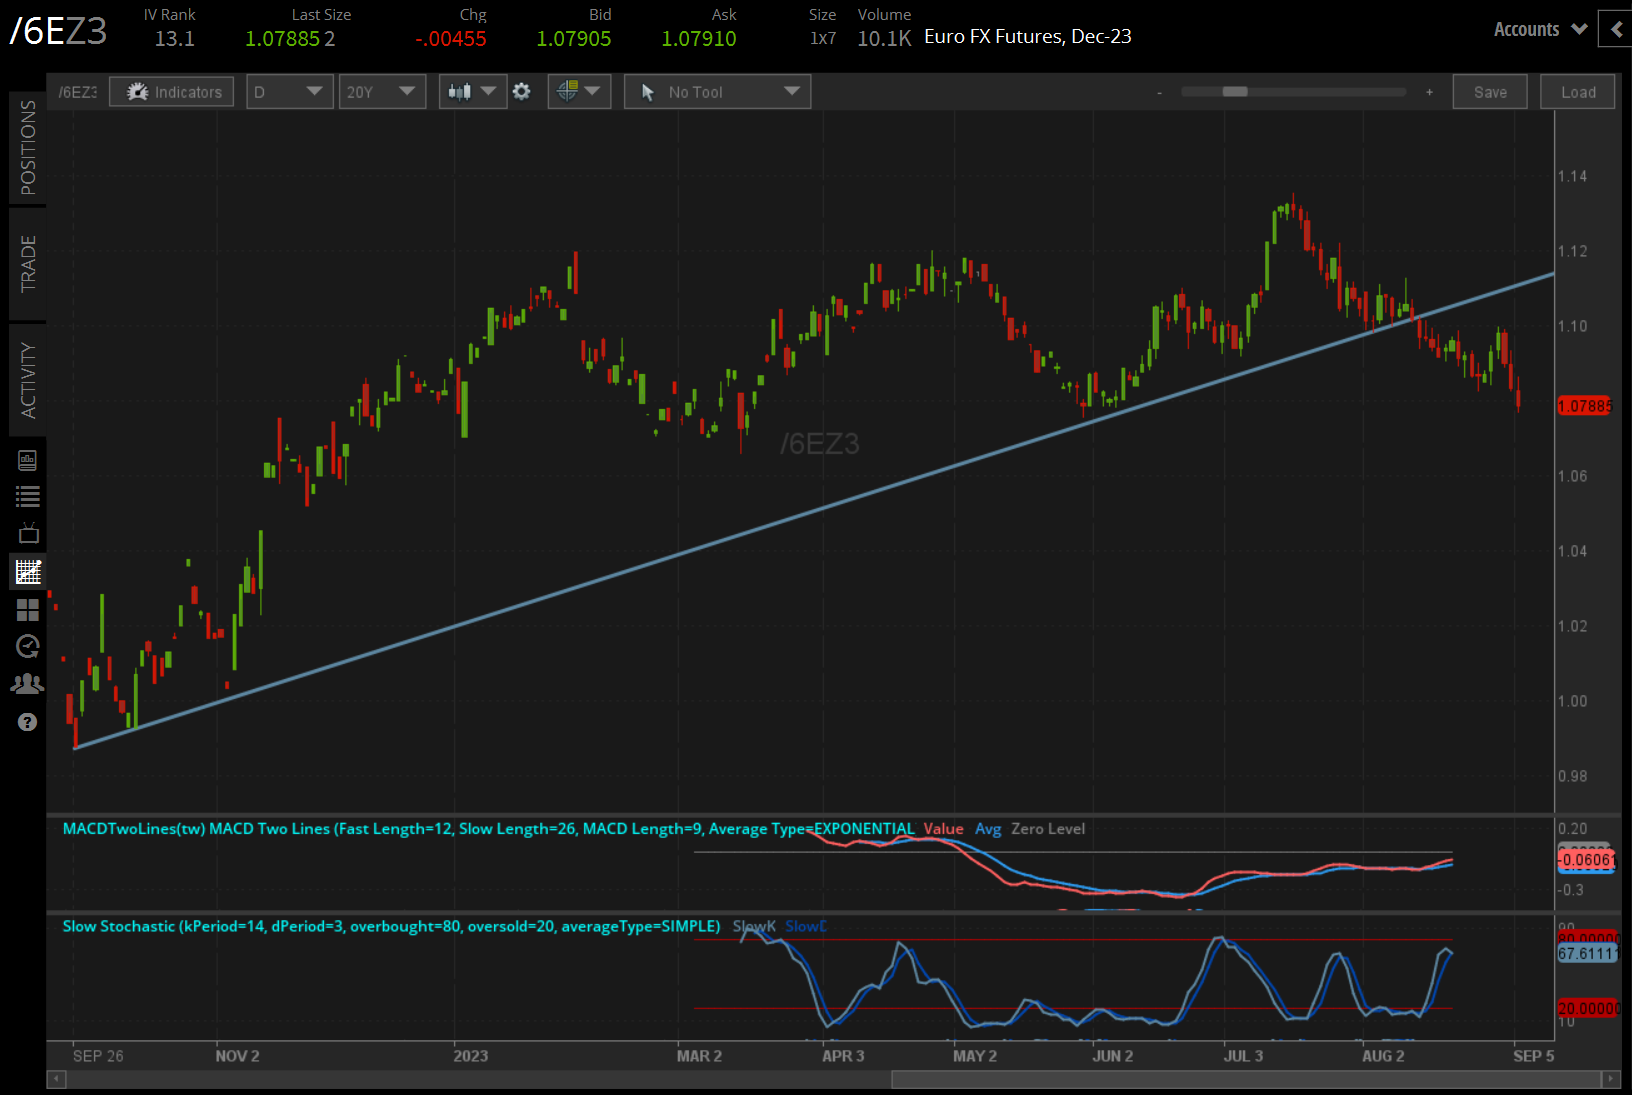The image size is (1632, 1095).
Task: Click the Indicators button
Action: (x=172, y=92)
